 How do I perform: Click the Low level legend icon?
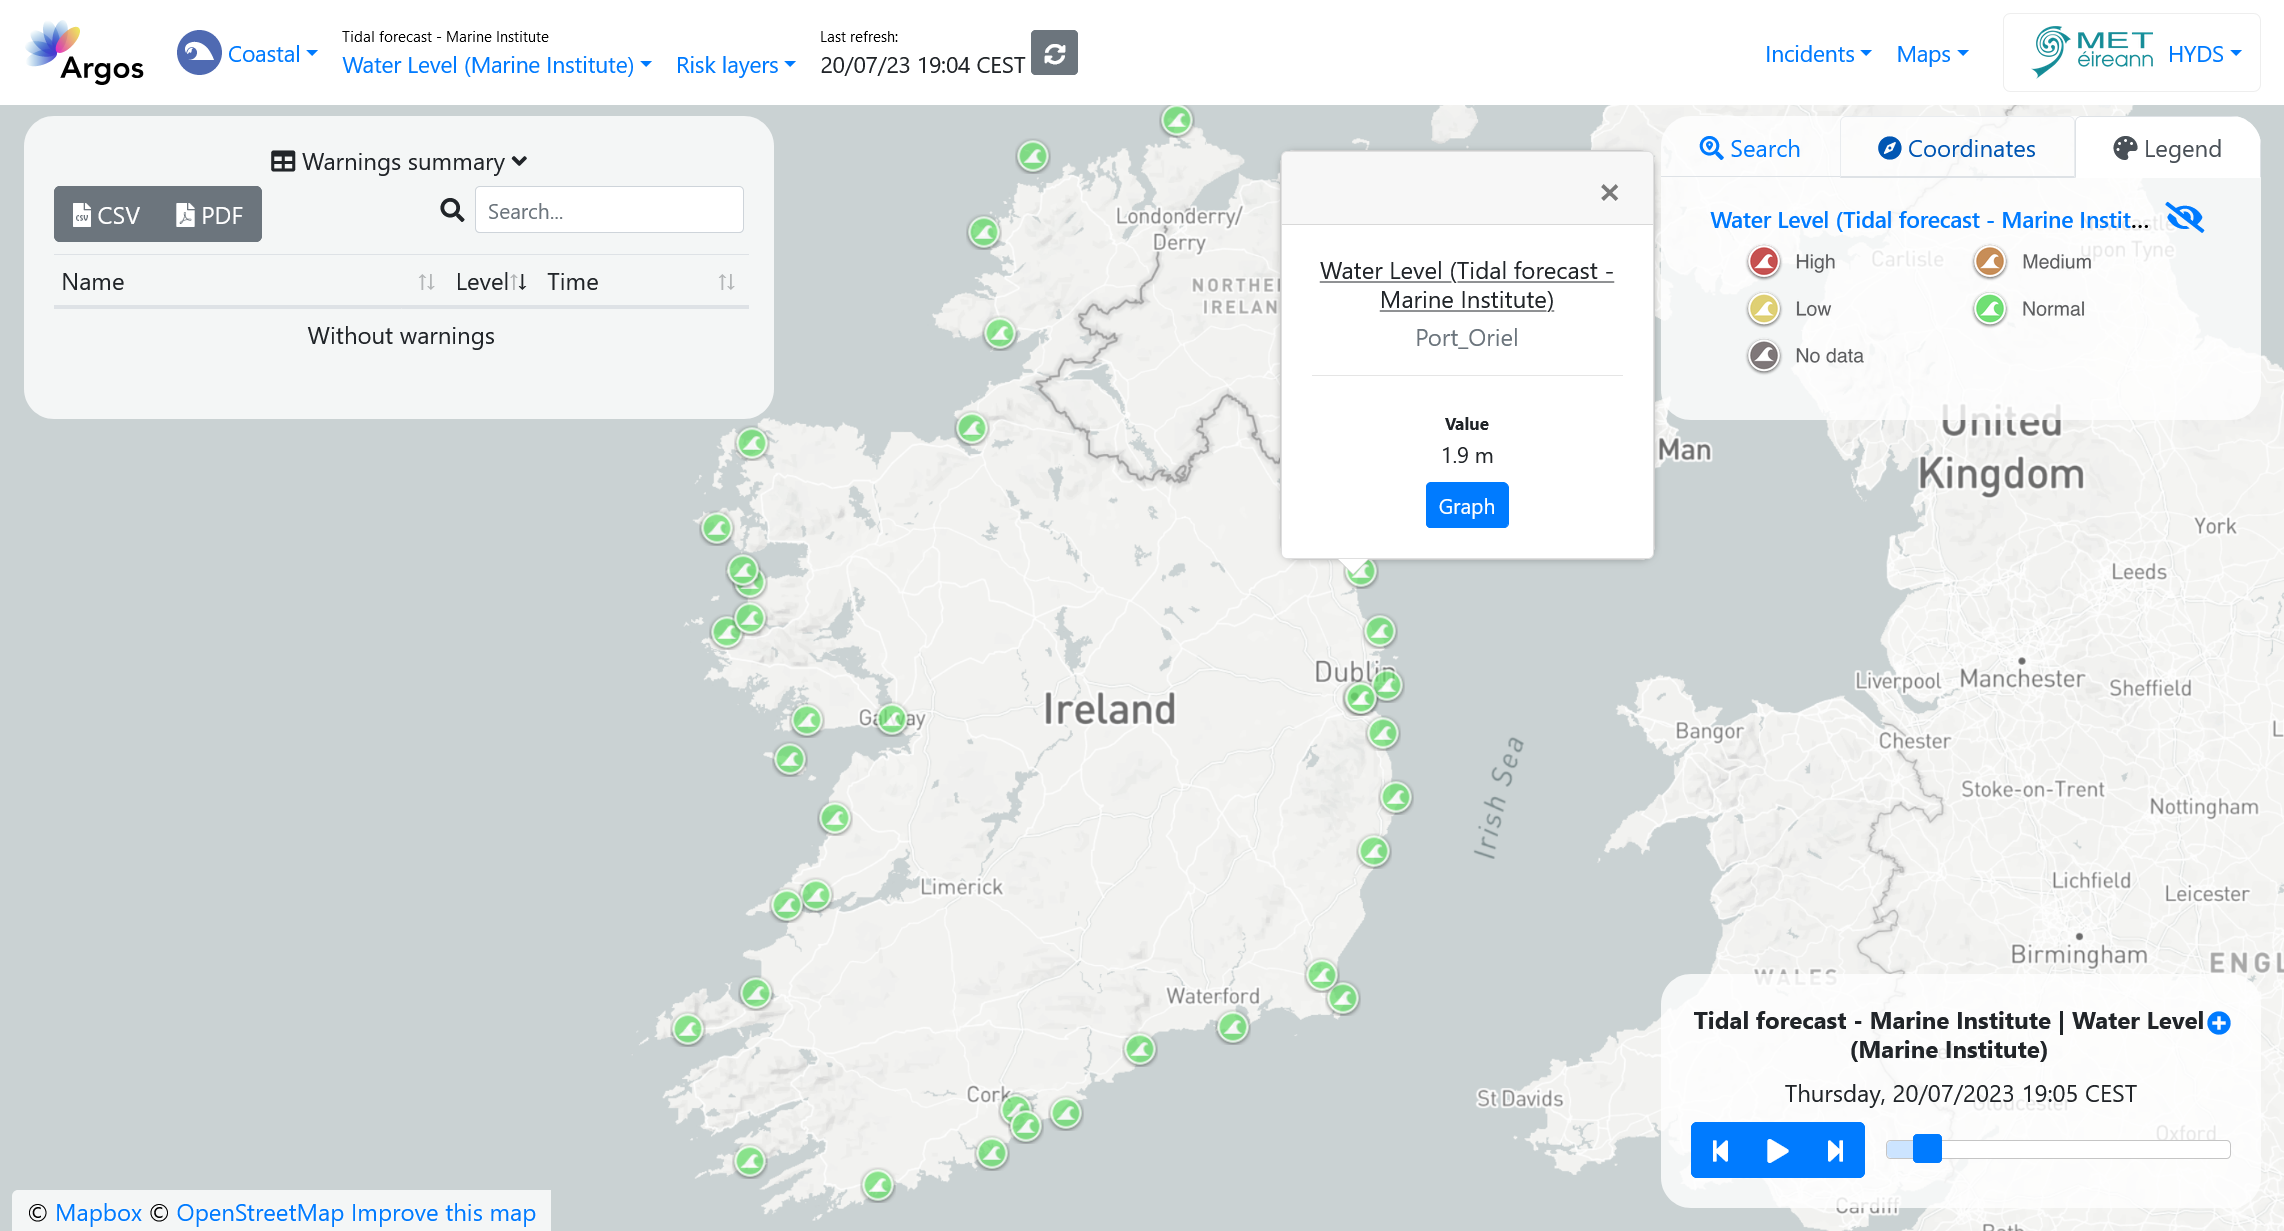tap(1764, 309)
